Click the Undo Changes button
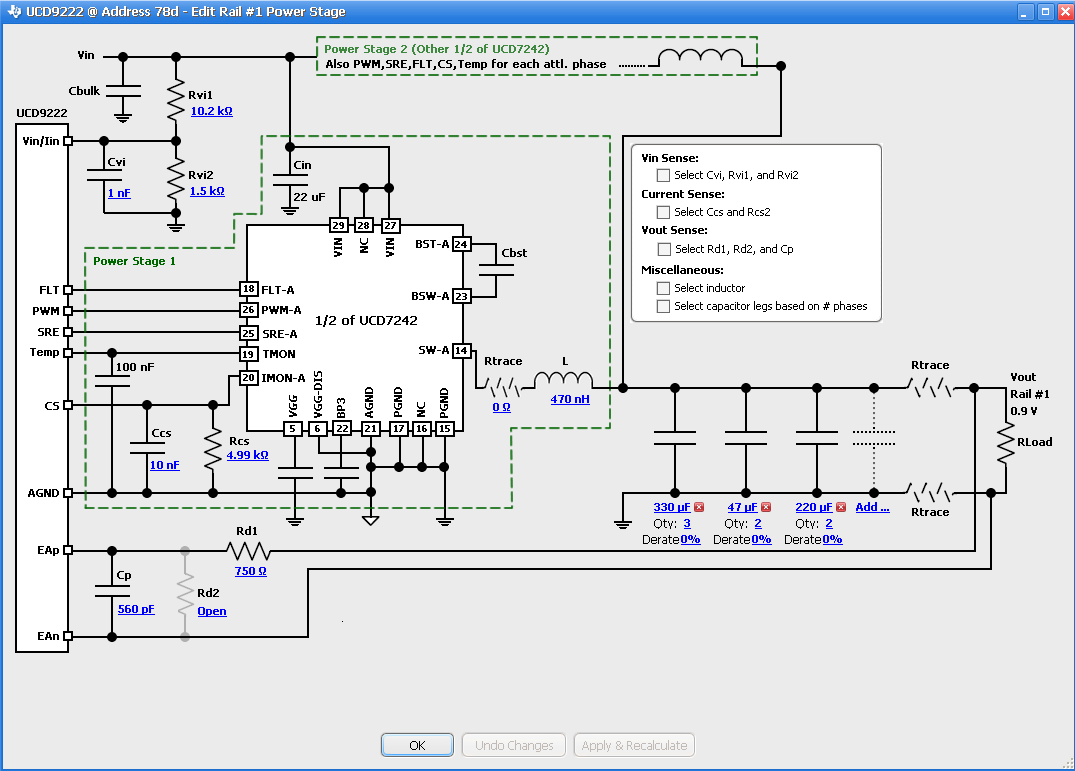Viewport: 1075px width, 771px height. click(x=513, y=744)
